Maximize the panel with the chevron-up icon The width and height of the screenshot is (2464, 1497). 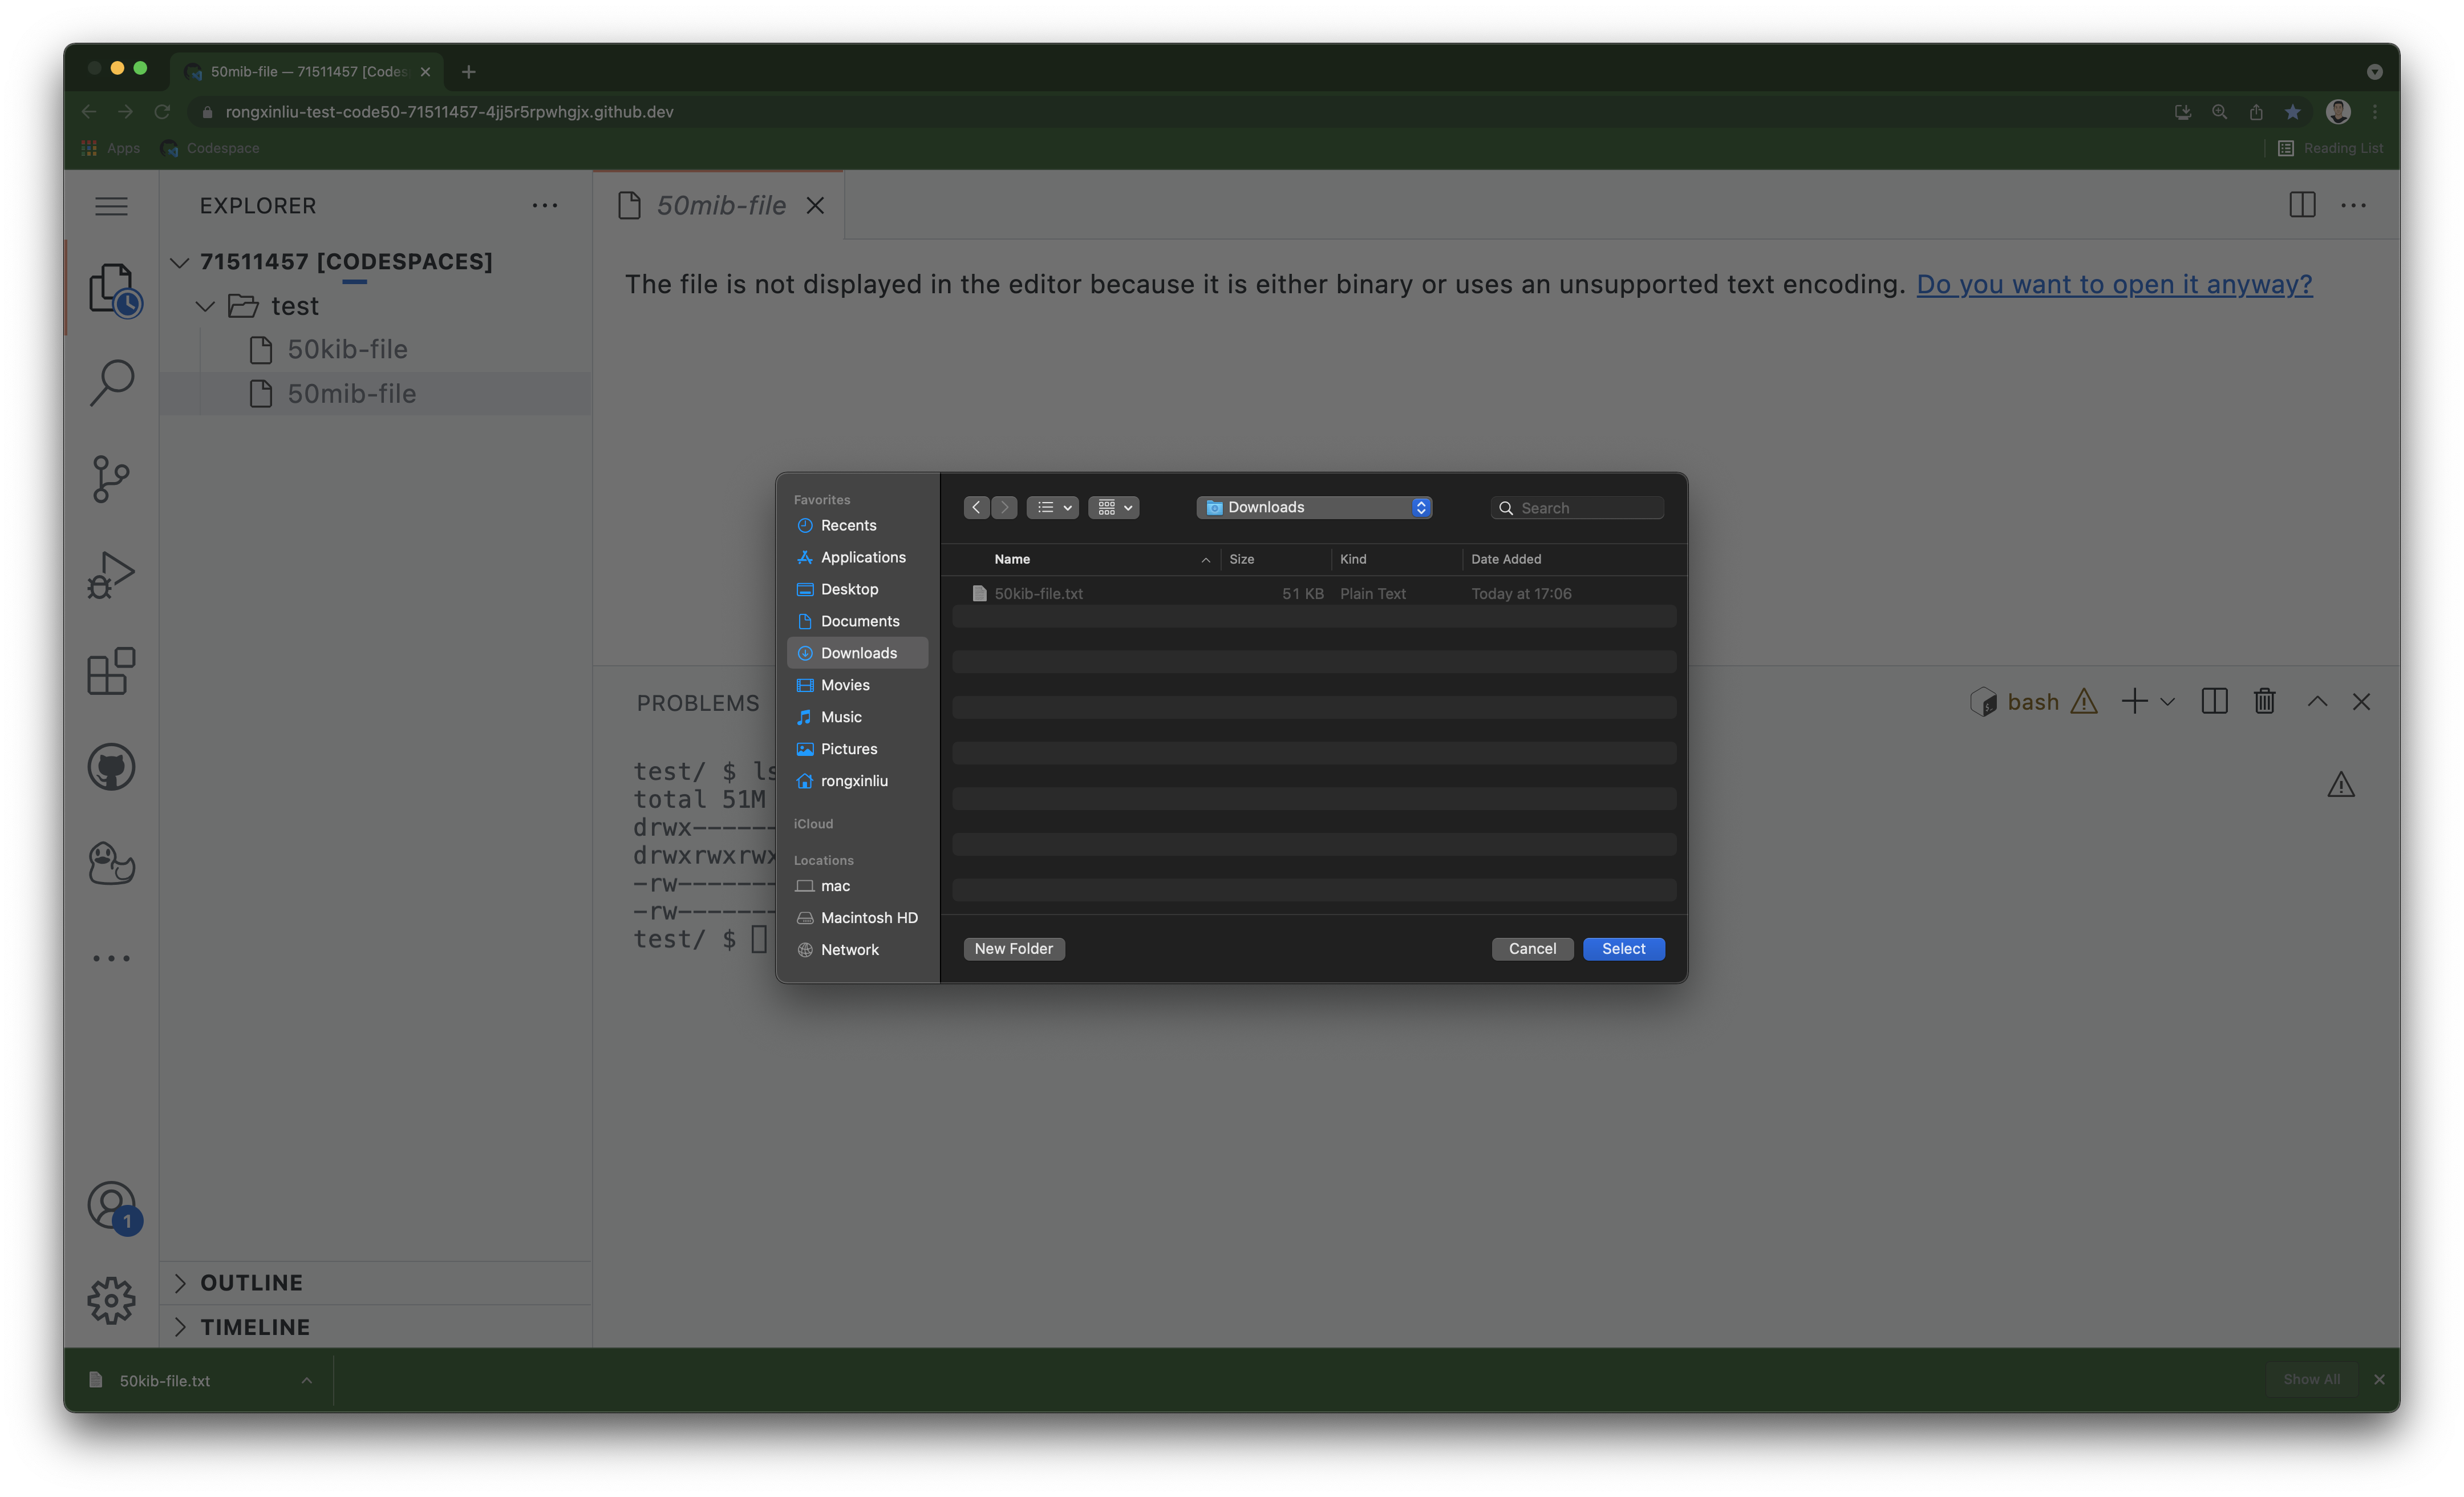pos(2317,701)
